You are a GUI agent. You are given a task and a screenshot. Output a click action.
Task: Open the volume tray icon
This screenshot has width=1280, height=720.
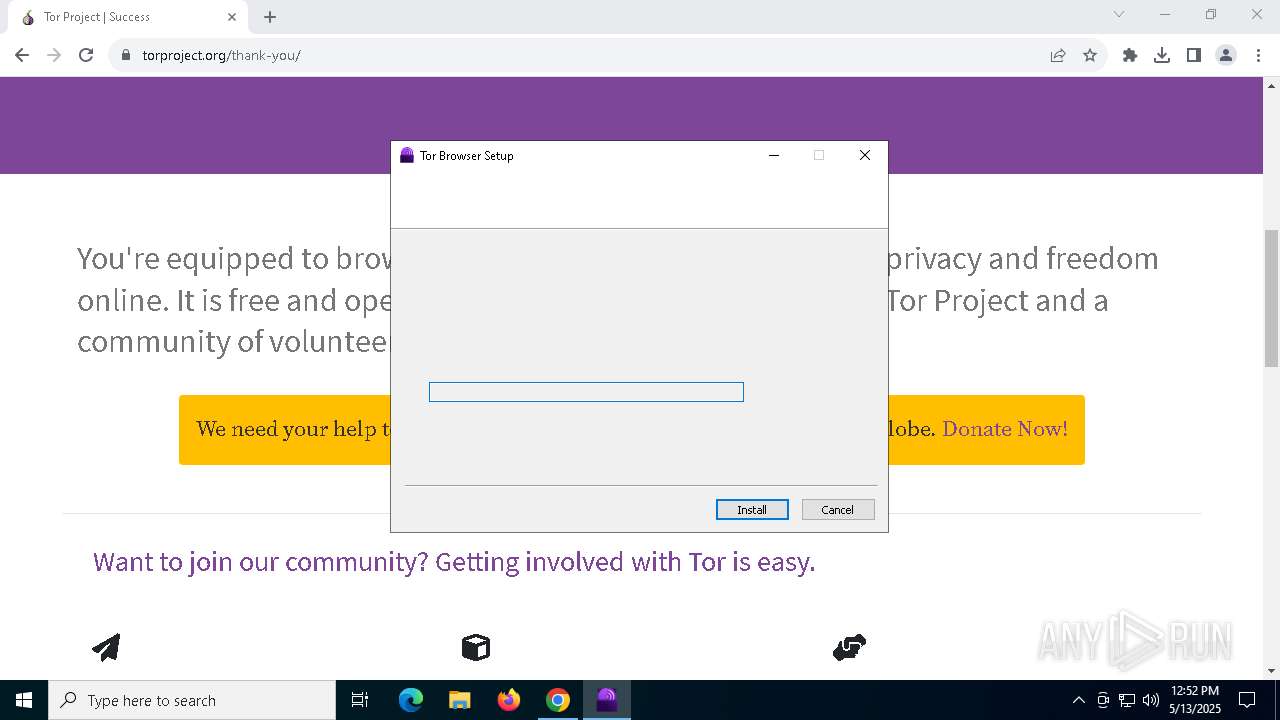tap(1151, 700)
